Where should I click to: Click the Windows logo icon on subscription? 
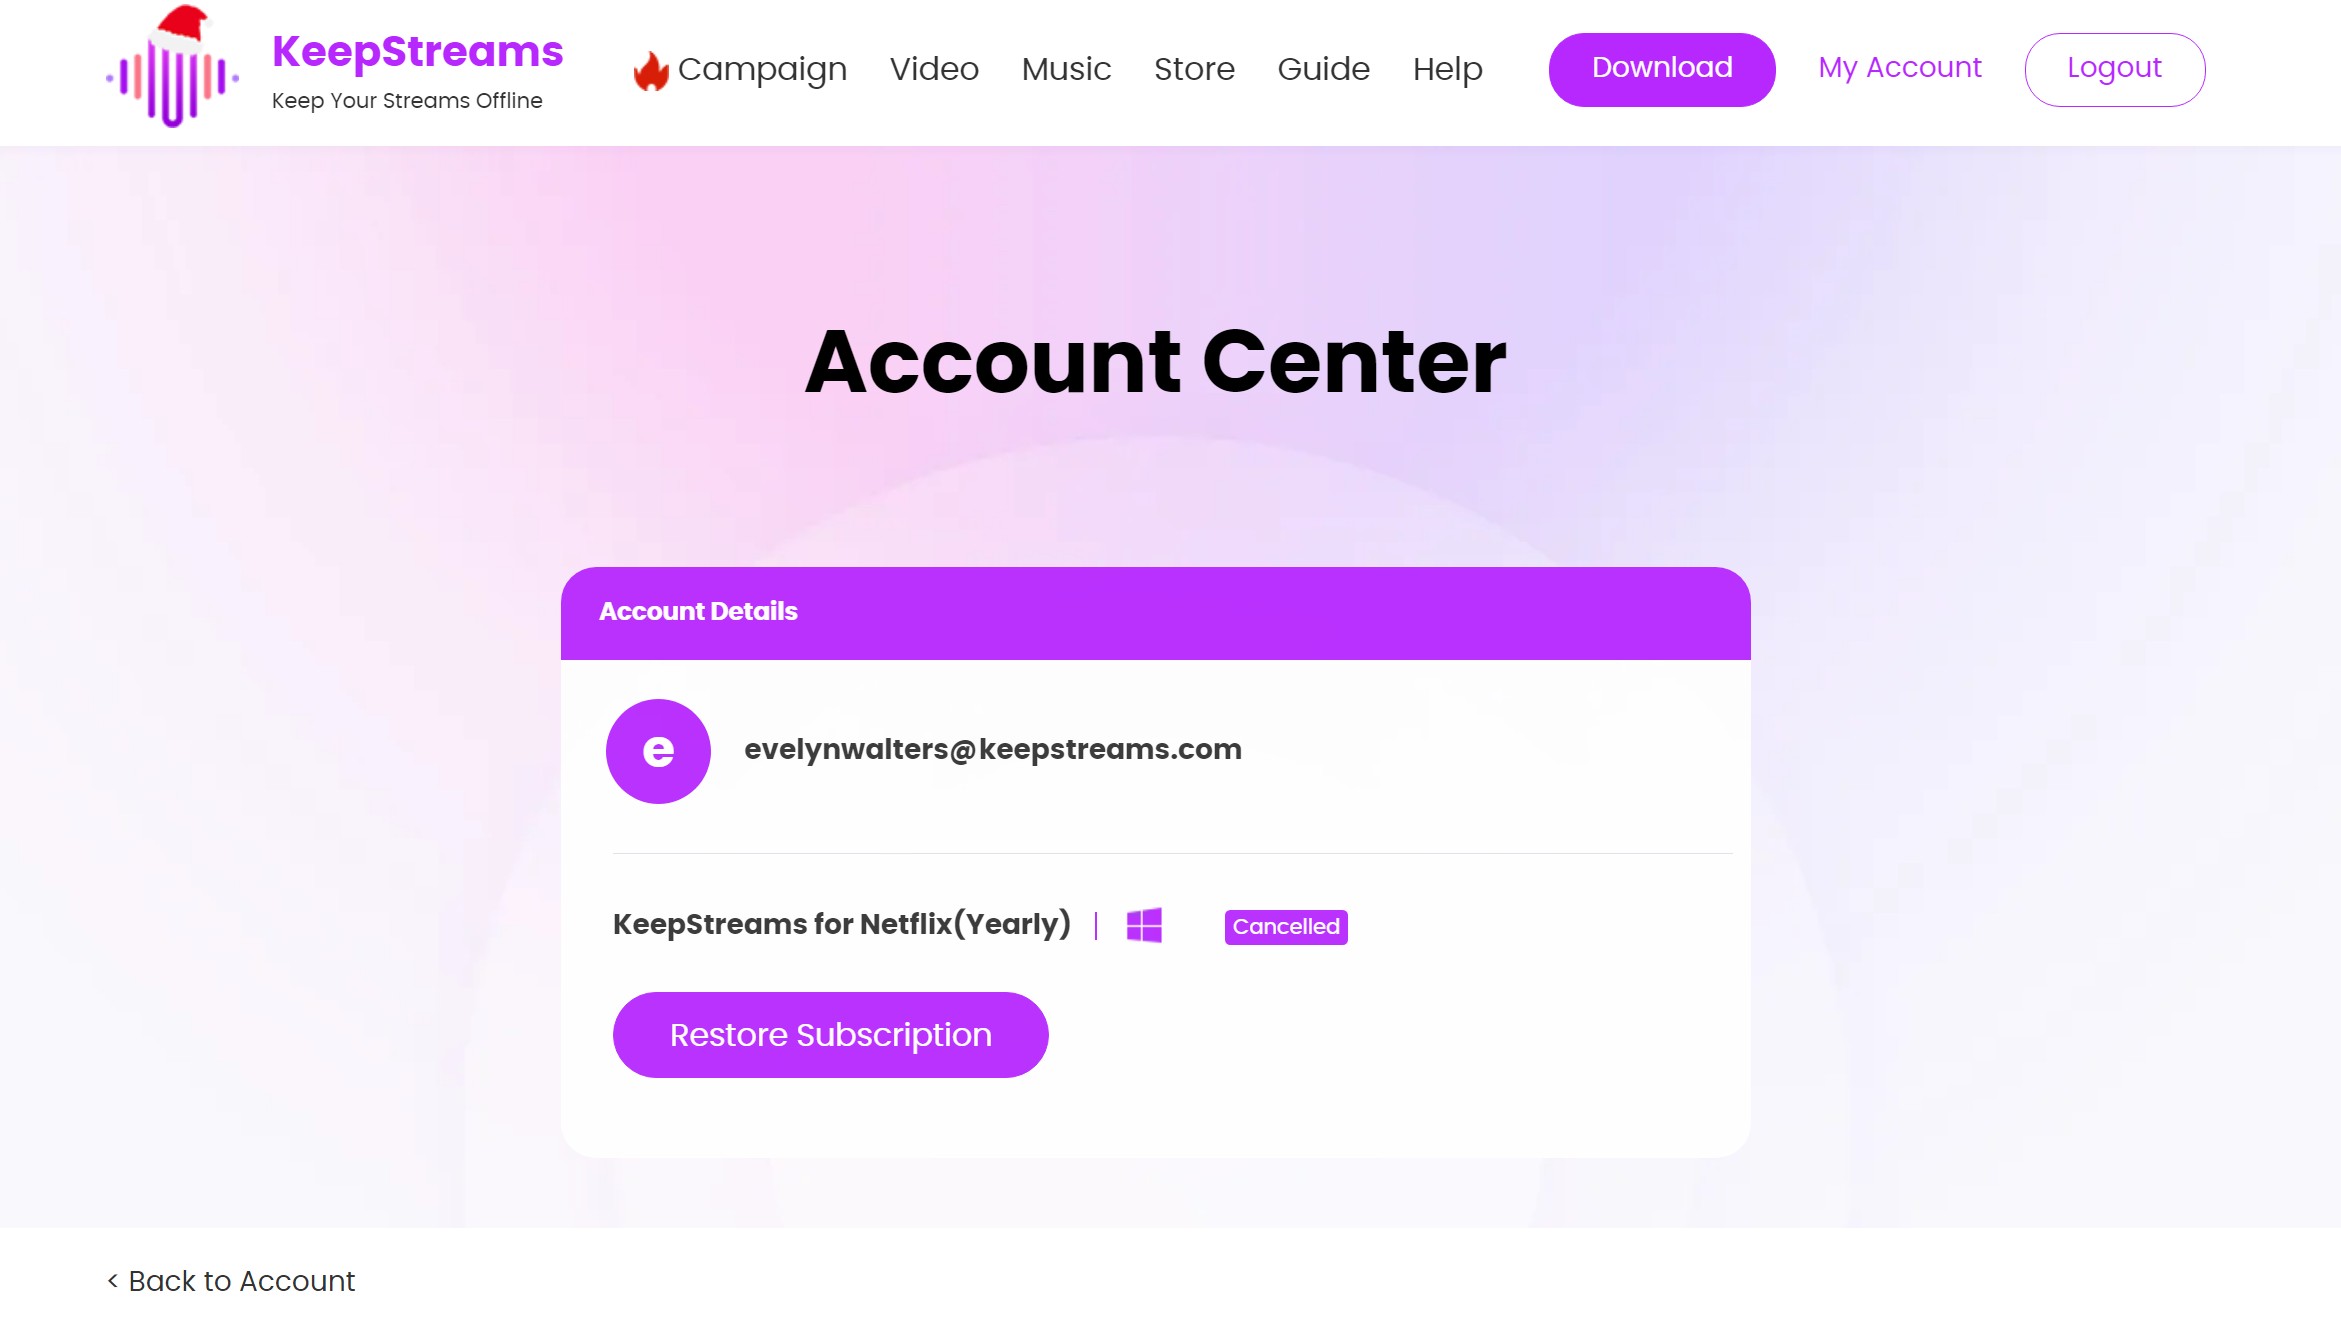(1143, 924)
